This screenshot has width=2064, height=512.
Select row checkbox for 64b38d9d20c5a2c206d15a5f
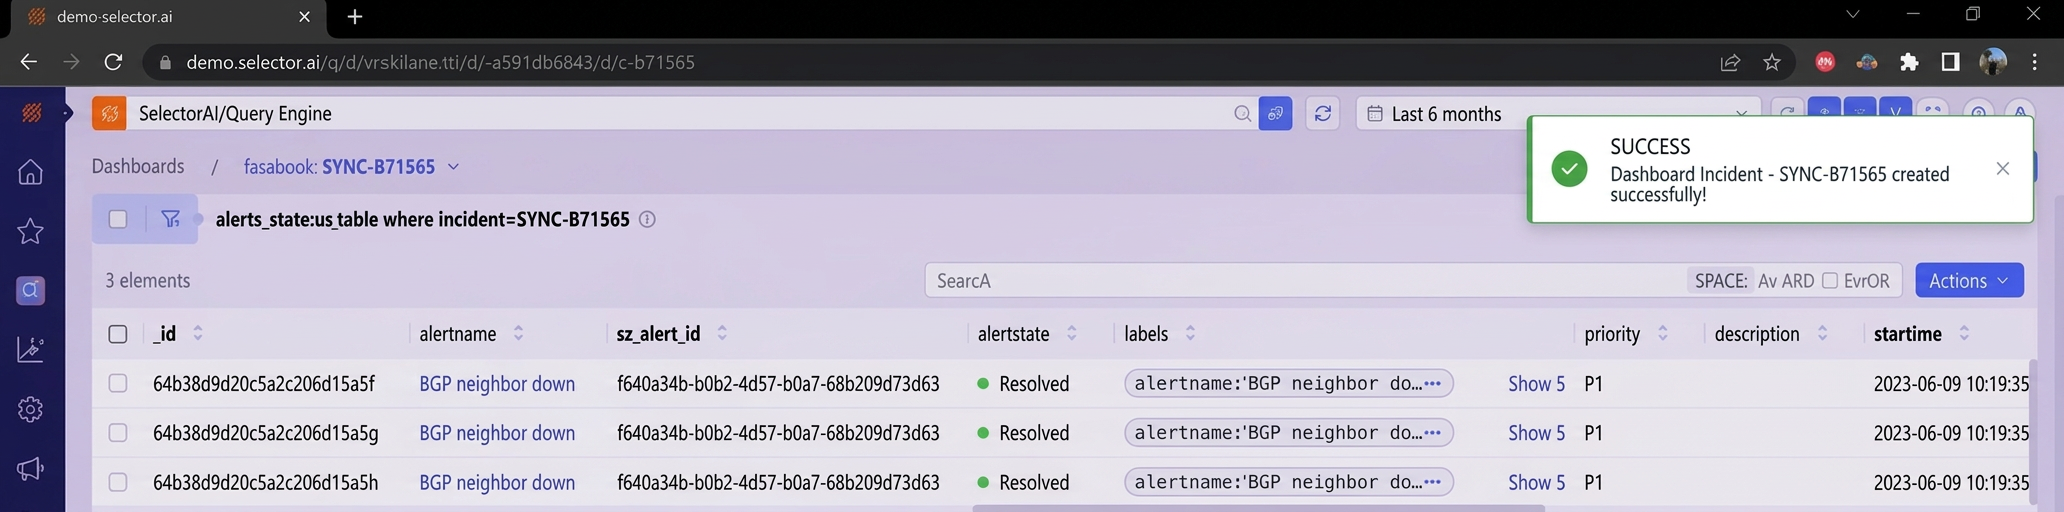[x=118, y=383]
